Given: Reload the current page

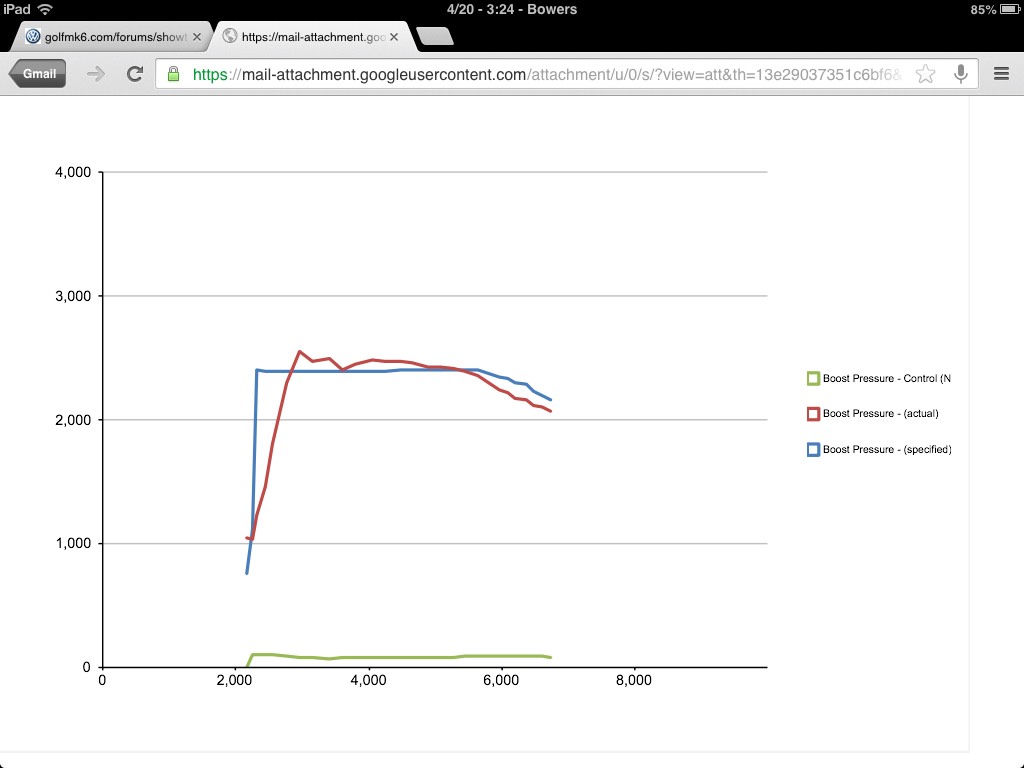Looking at the screenshot, I should (x=135, y=74).
